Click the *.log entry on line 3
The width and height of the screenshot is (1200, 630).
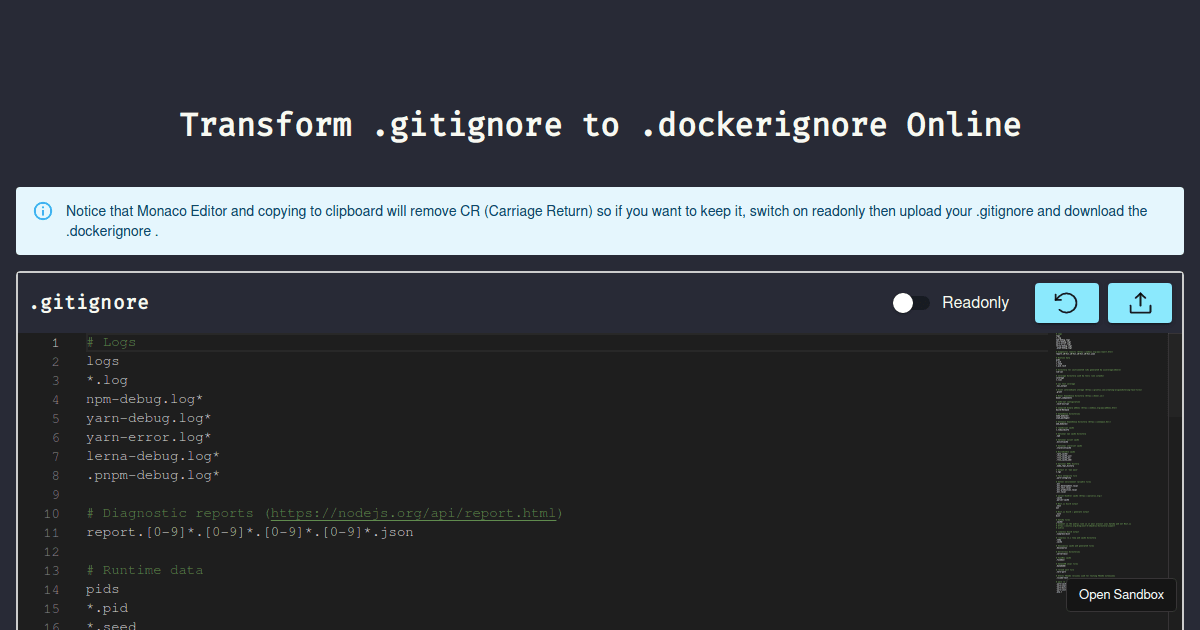(x=106, y=379)
